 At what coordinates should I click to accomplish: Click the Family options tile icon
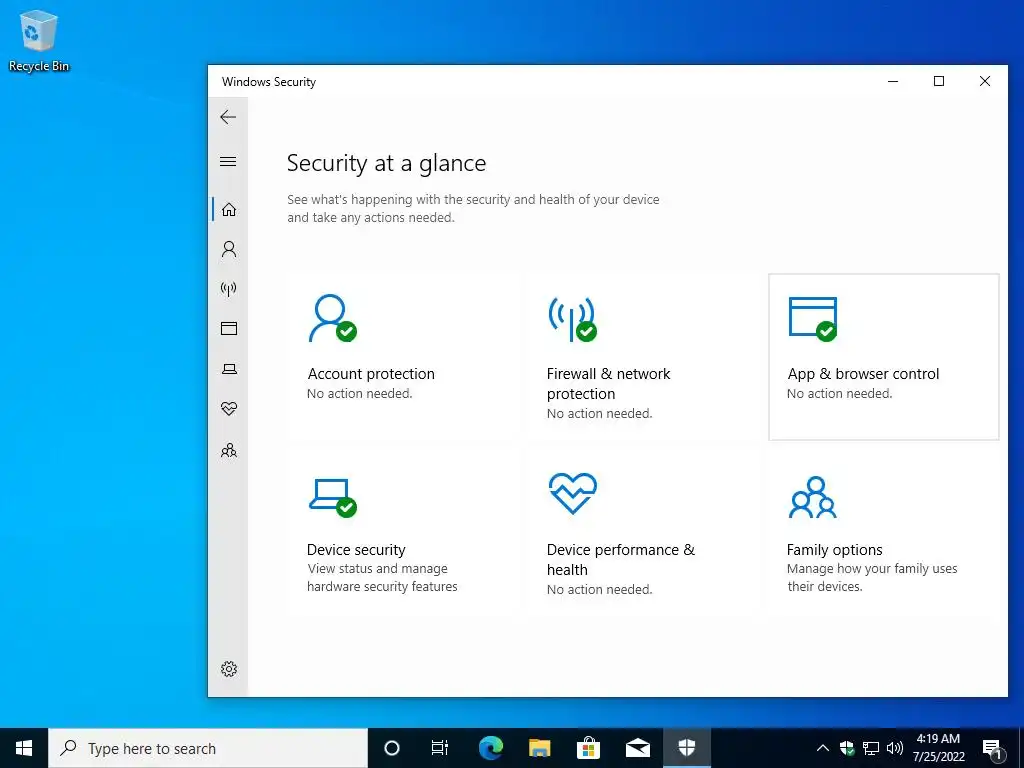[812, 497]
